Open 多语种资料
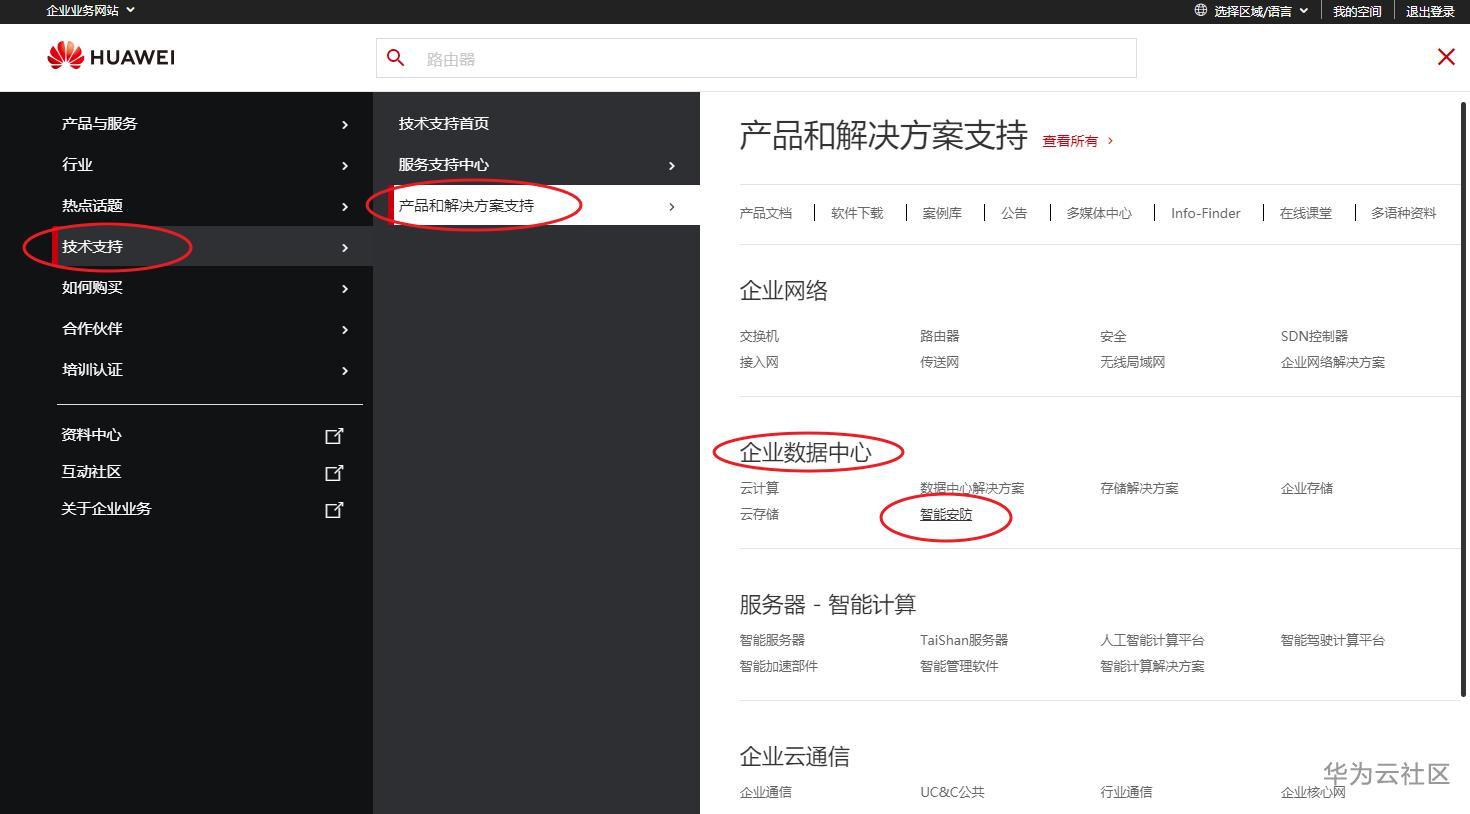Image resolution: width=1470 pixels, height=814 pixels. (x=1403, y=213)
